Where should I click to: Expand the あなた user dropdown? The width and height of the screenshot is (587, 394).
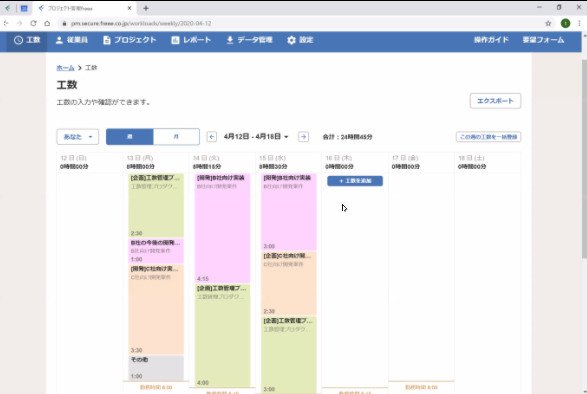click(77, 137)
